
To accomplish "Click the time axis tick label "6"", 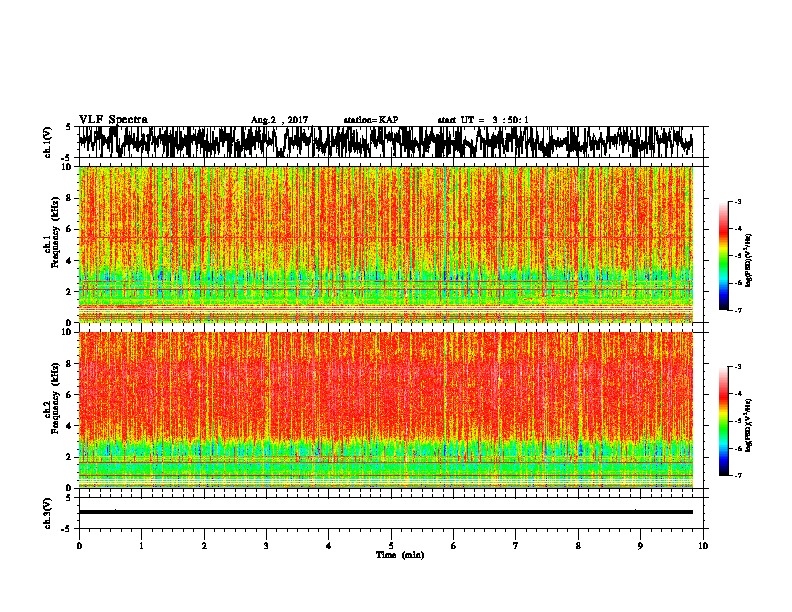I will 454,546.
